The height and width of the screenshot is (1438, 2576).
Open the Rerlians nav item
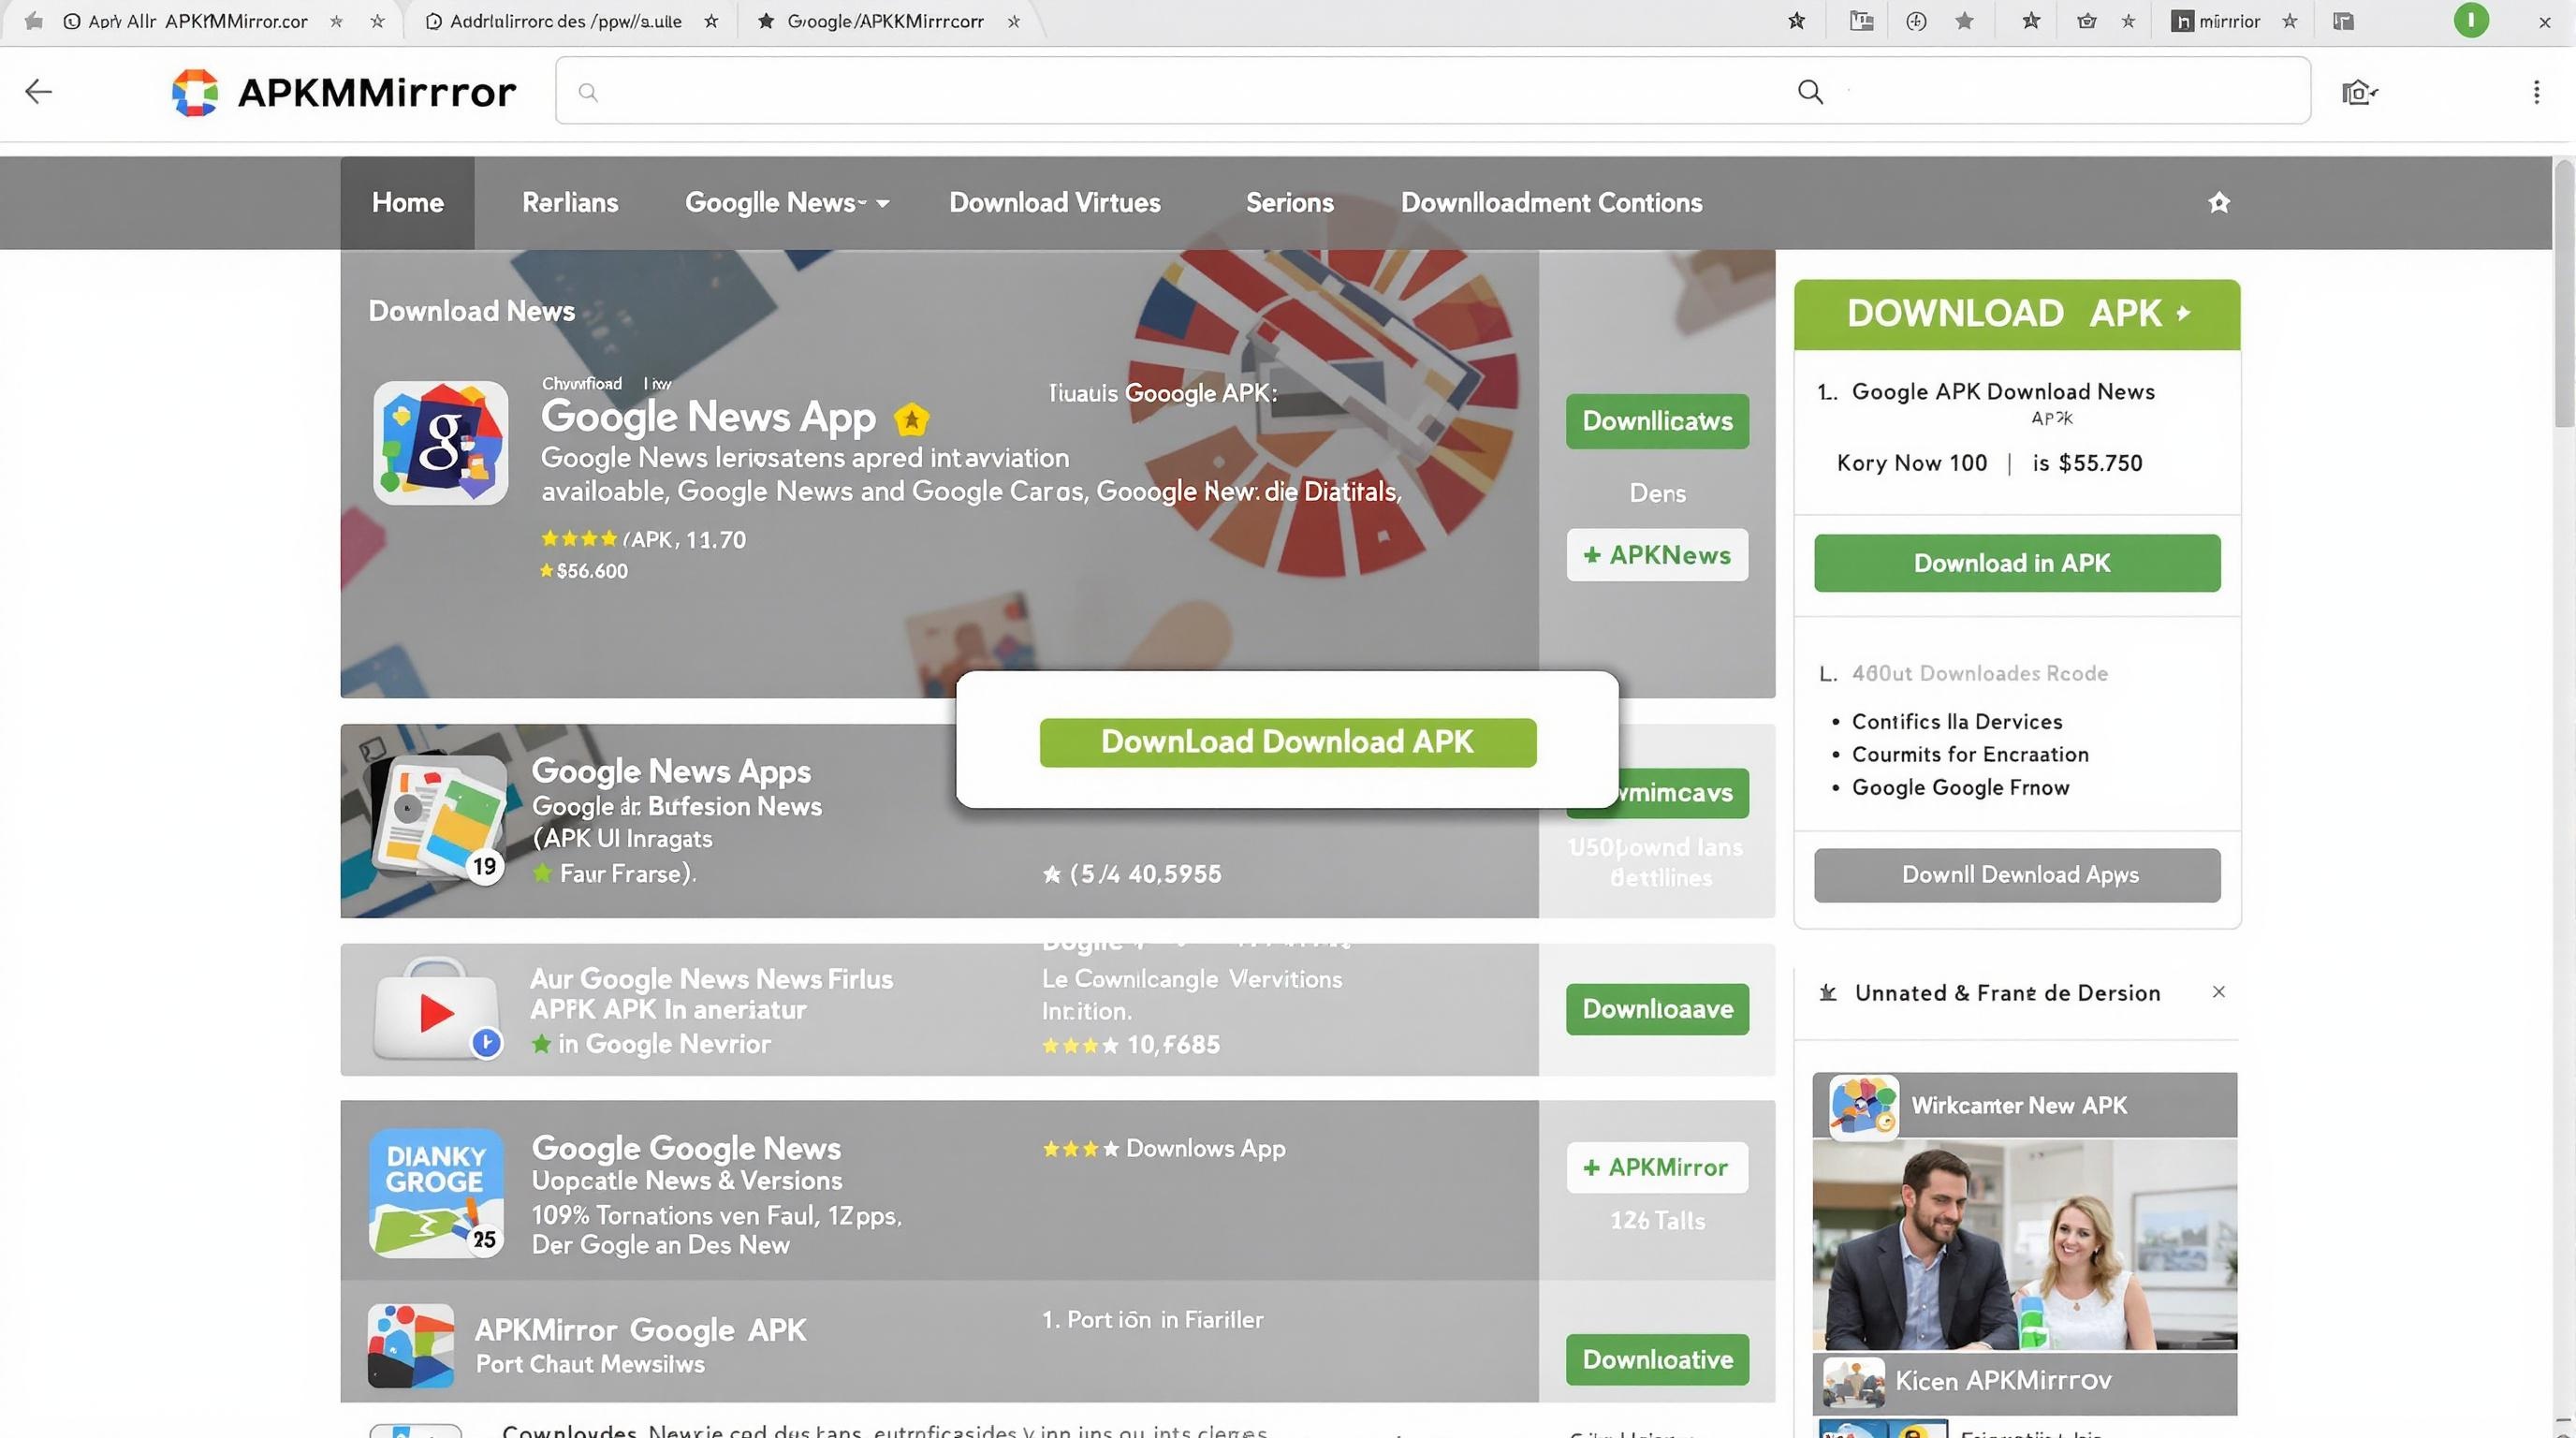570,203
